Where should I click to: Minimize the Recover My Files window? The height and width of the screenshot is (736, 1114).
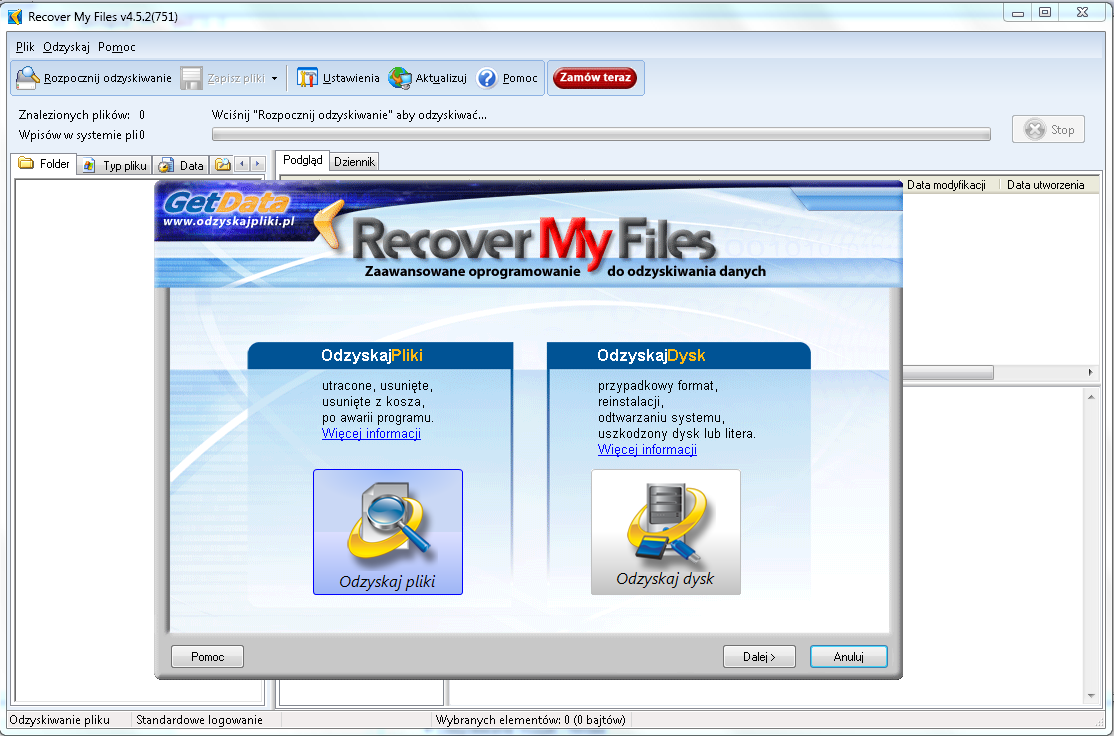coord(1018,12)
